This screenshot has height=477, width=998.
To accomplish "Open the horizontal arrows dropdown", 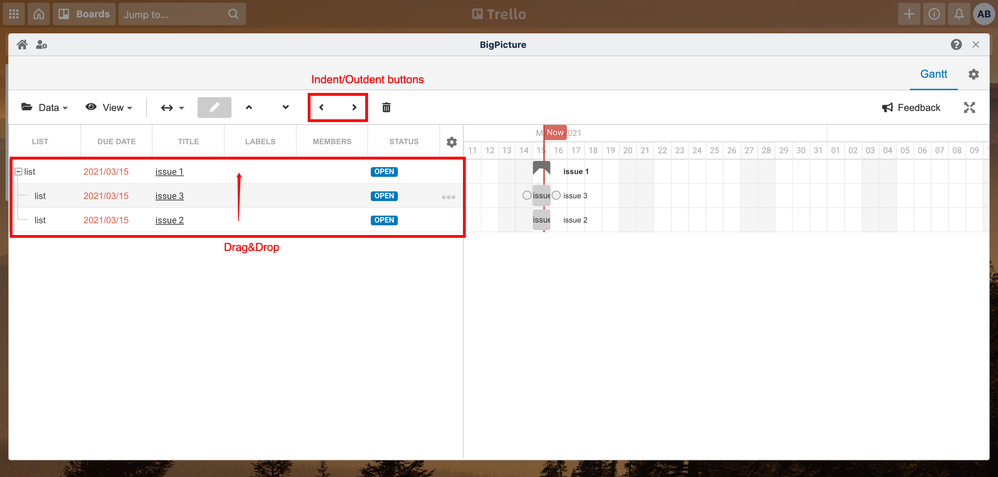I will pos(172,108).
